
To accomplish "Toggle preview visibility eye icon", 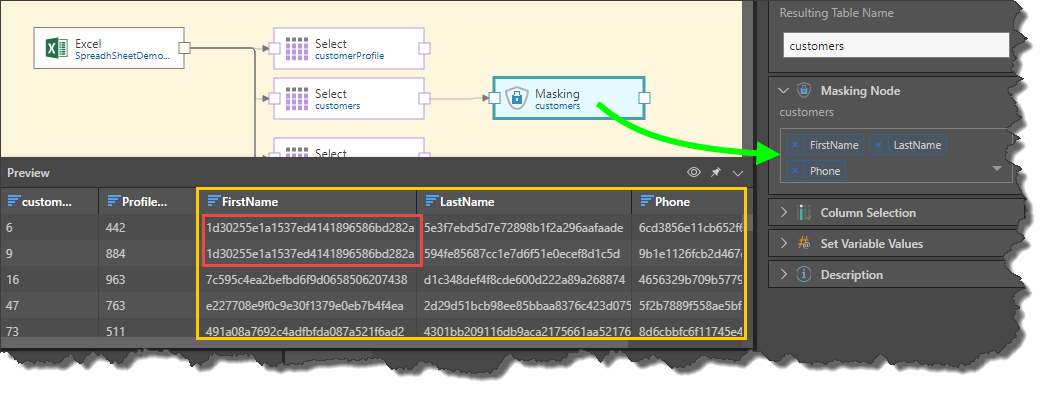I will [x=694, y=173].
